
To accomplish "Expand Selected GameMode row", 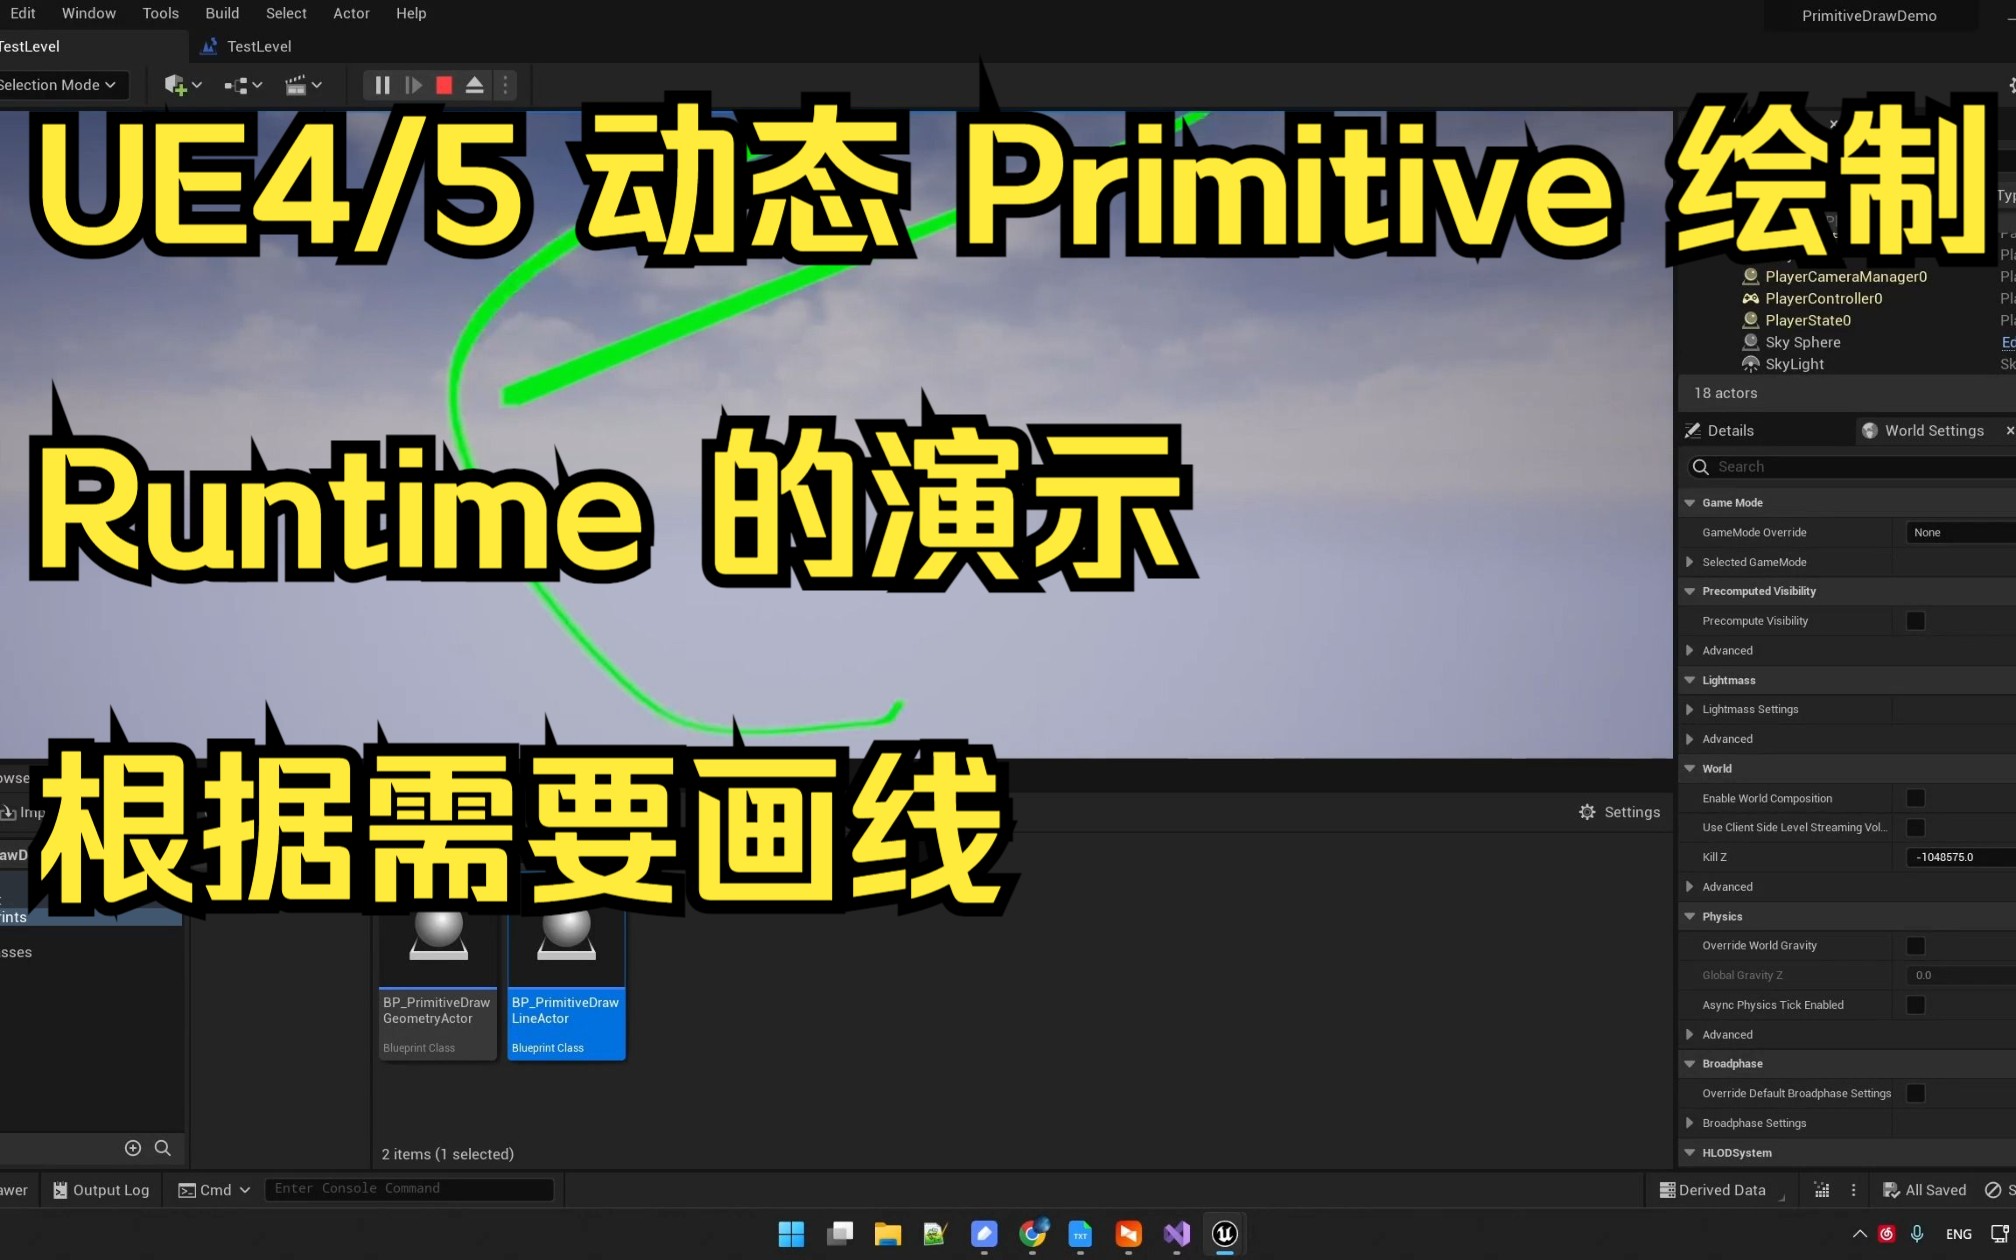I will coord(1690,562).
